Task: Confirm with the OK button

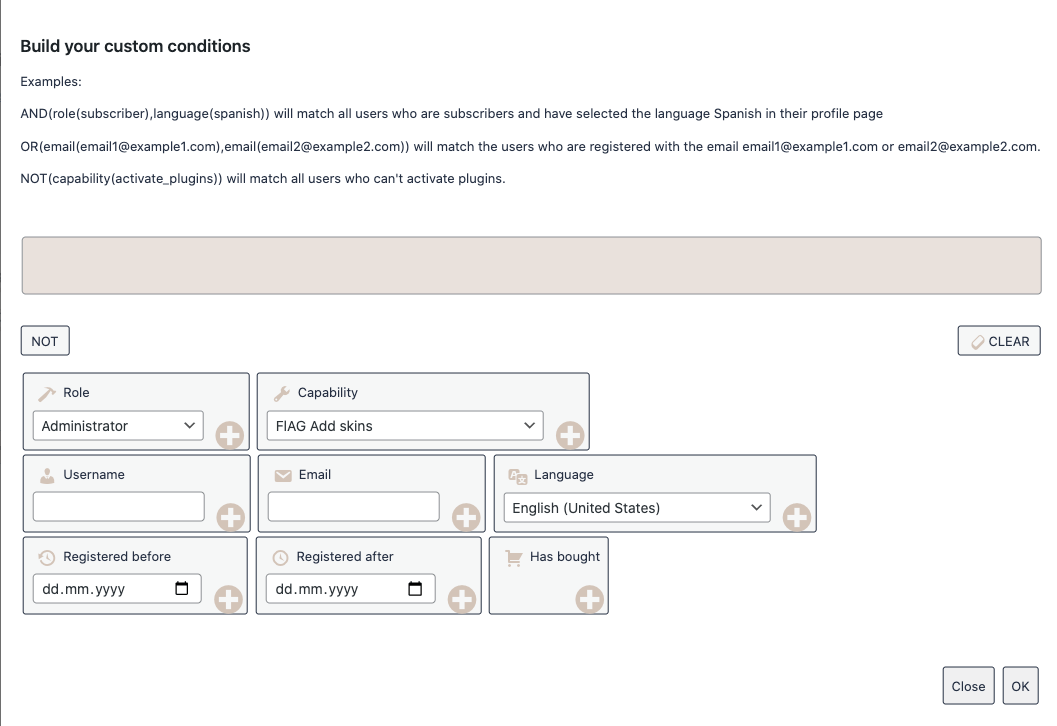Action: (1020, 686)
